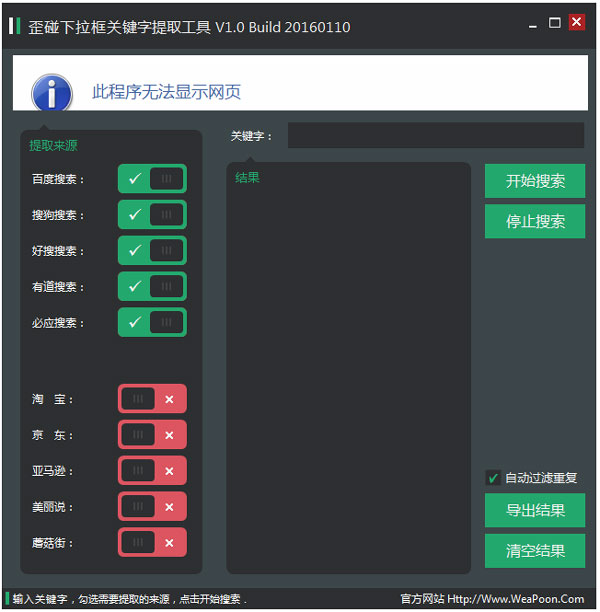Click the 开始搜索 button

(x=535, y=181)
